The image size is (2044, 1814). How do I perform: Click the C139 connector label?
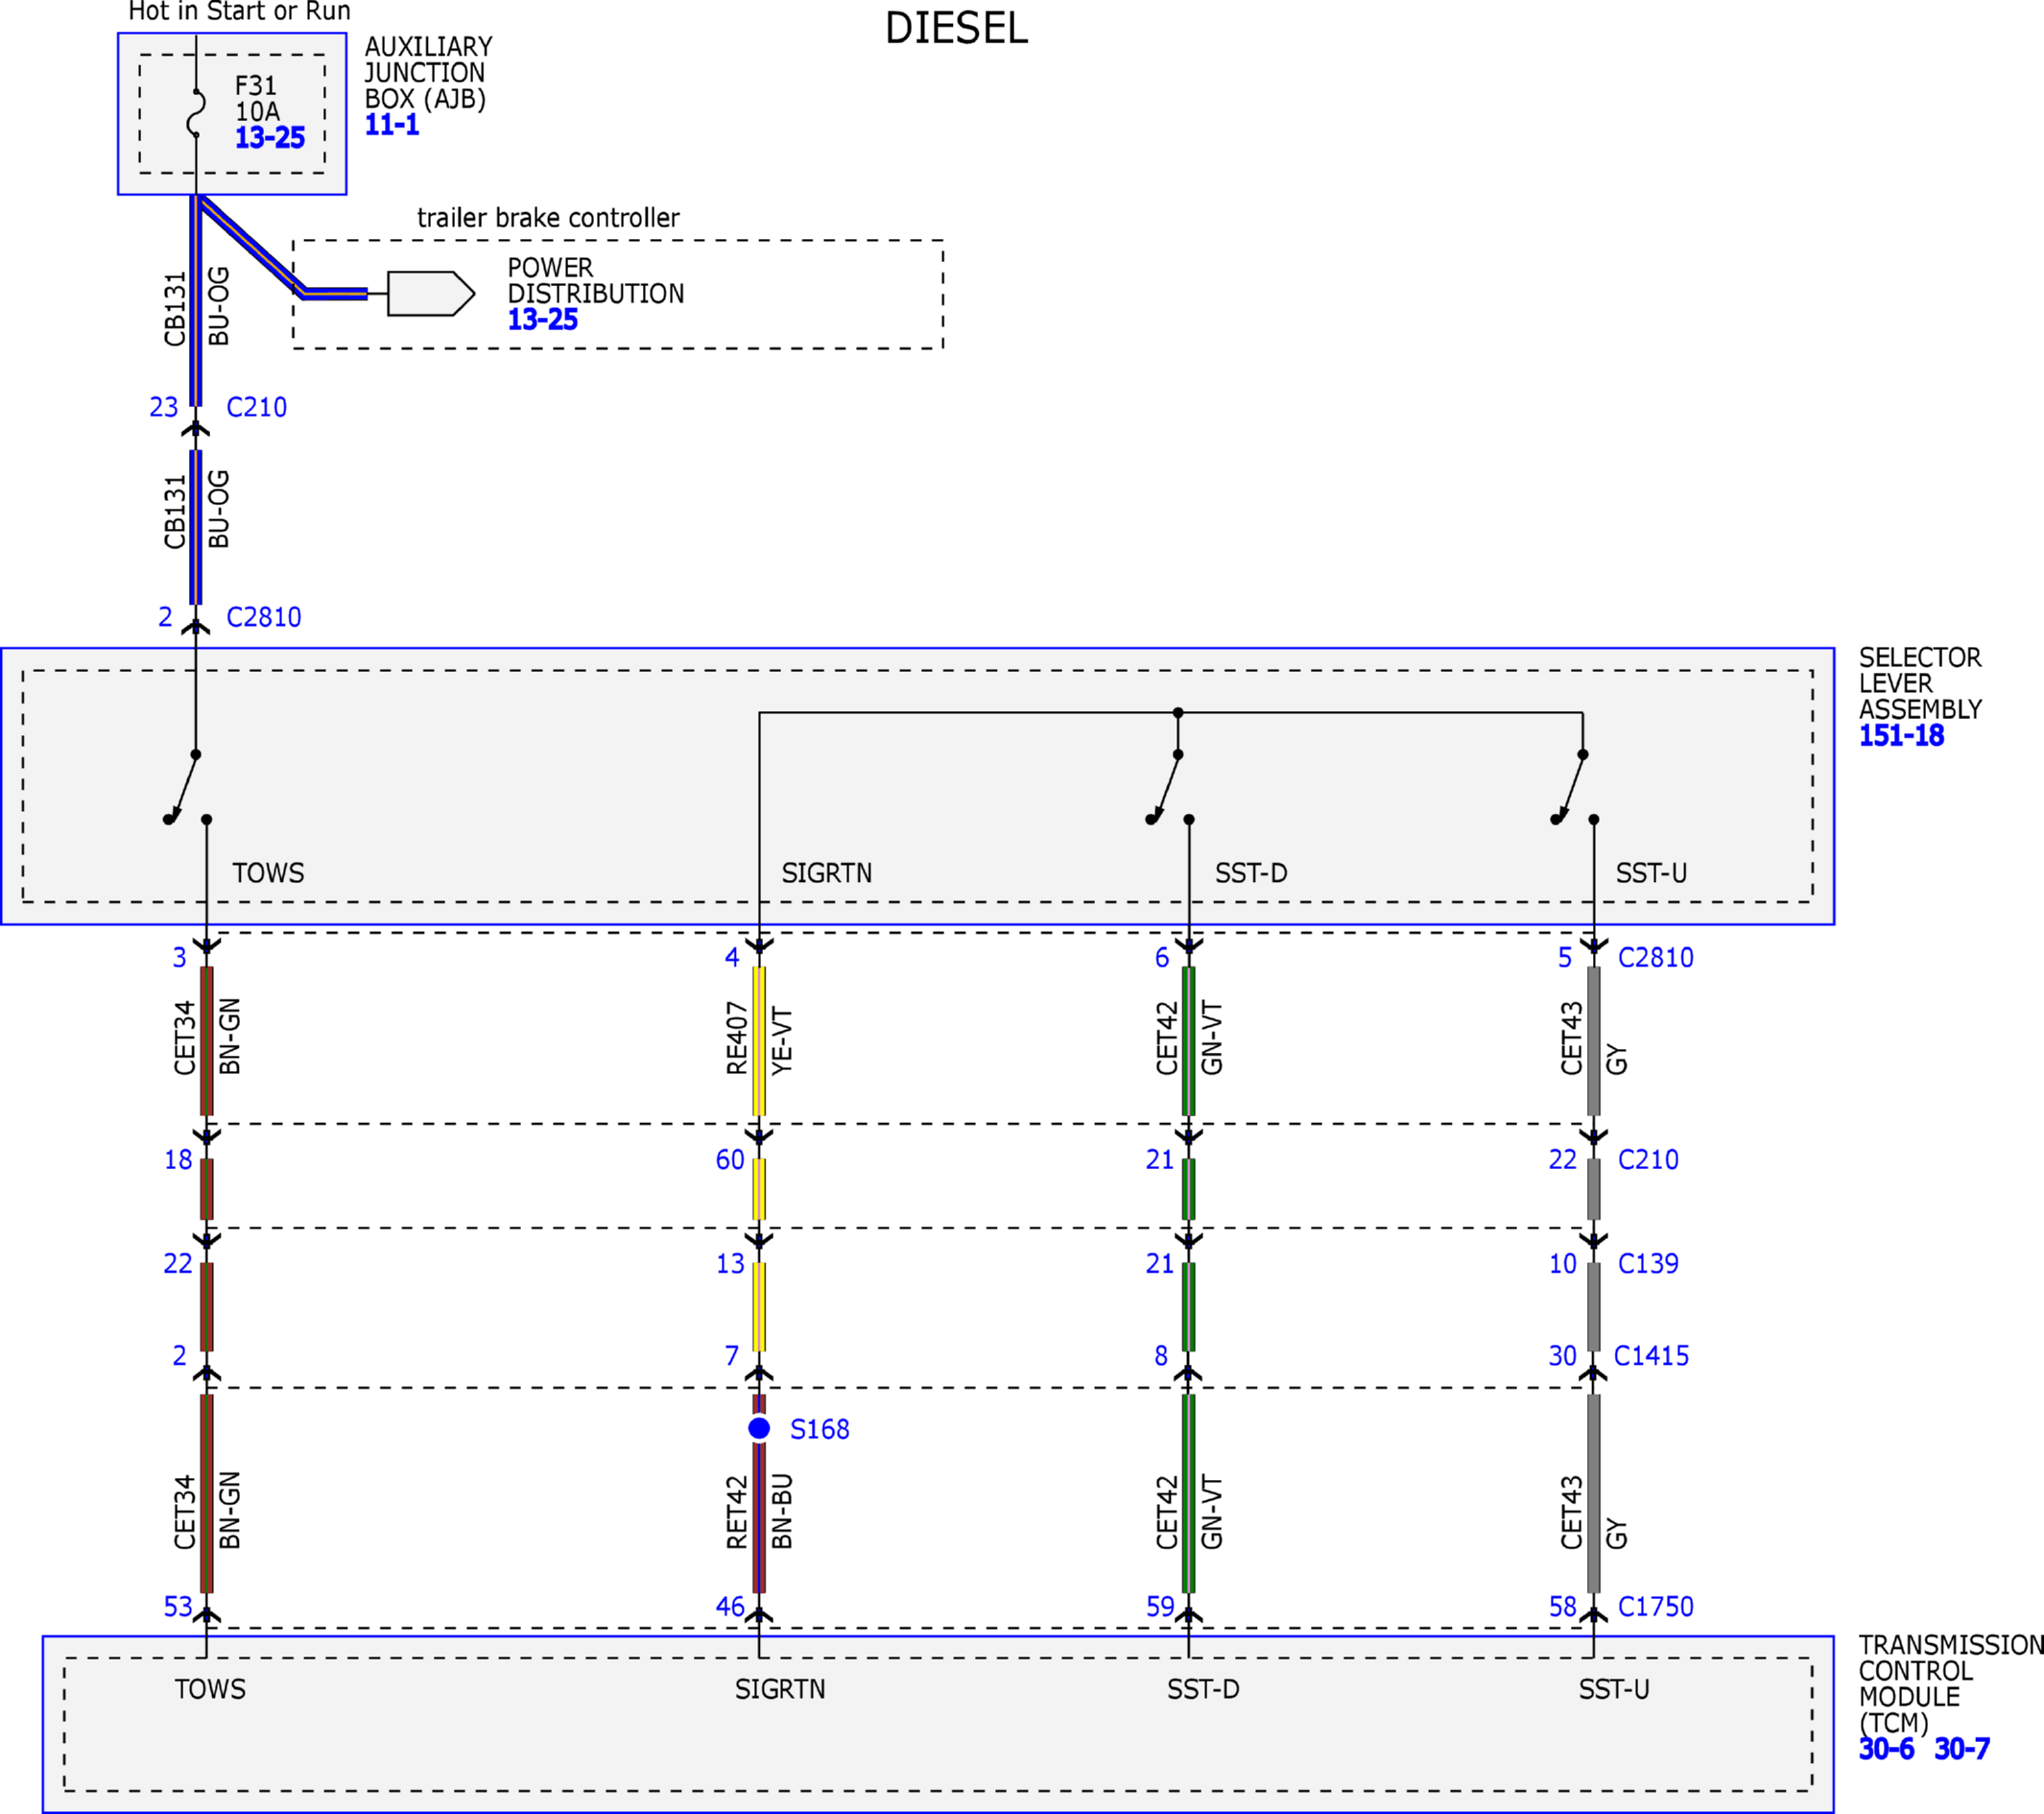click(x=1648, y=1264)
